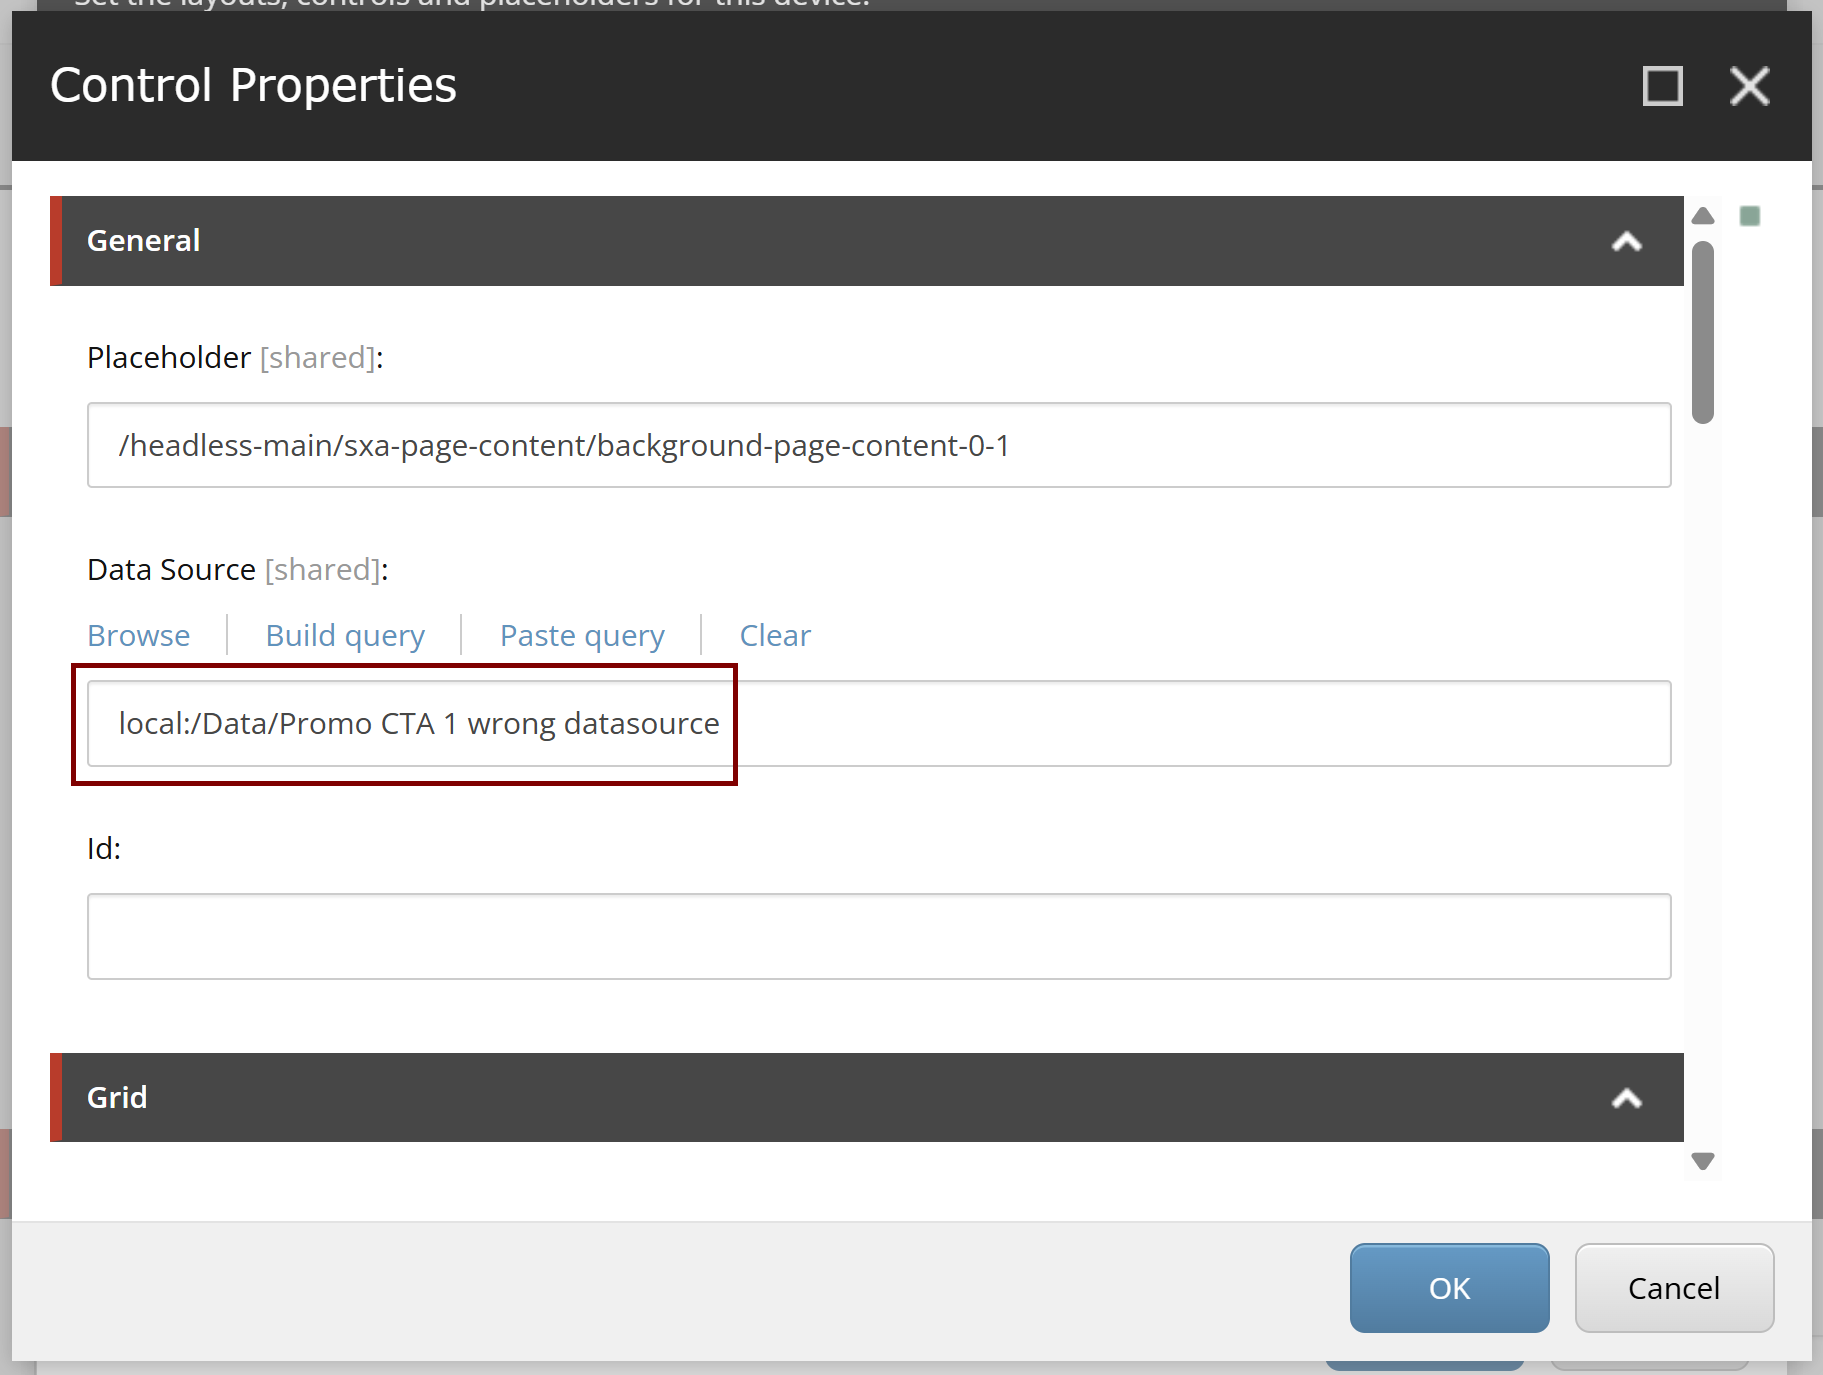Open the Browse link for Data Source
The width and height of the screenshot is (1823, 1375).
pyautogui.click(x=138, y=635)
